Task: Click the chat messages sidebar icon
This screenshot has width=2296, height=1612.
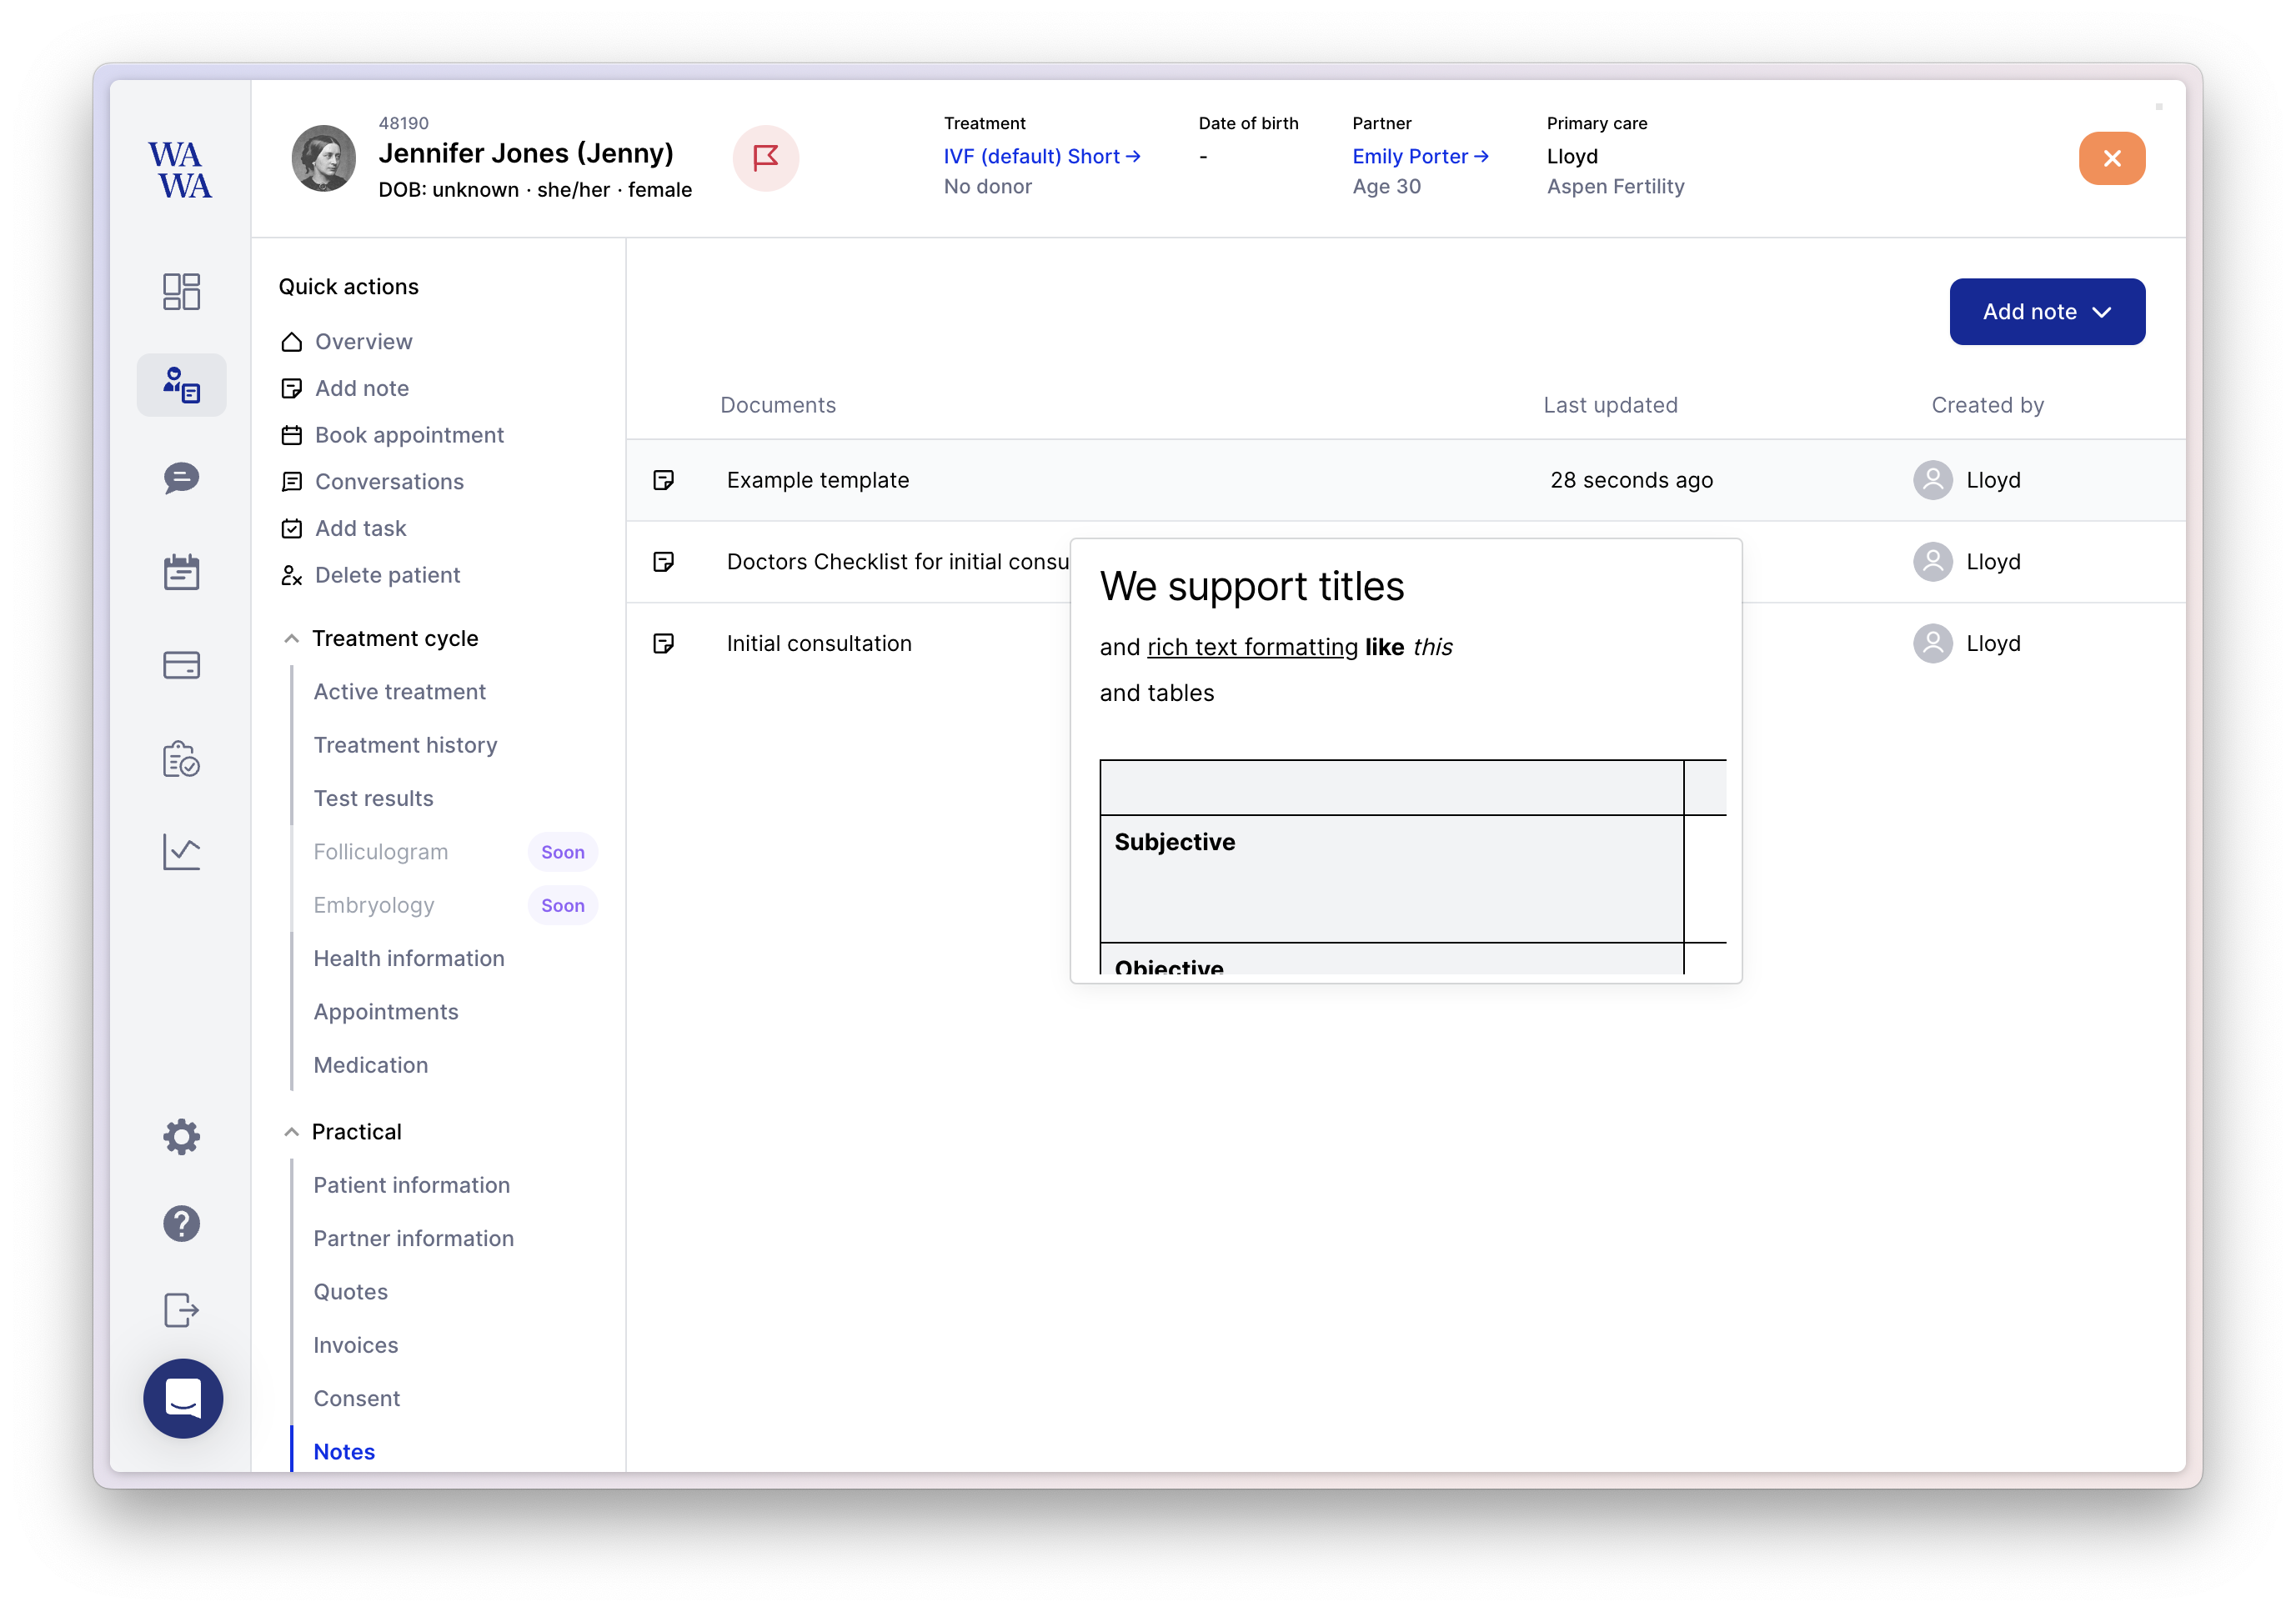Action: tap(181, 478)
